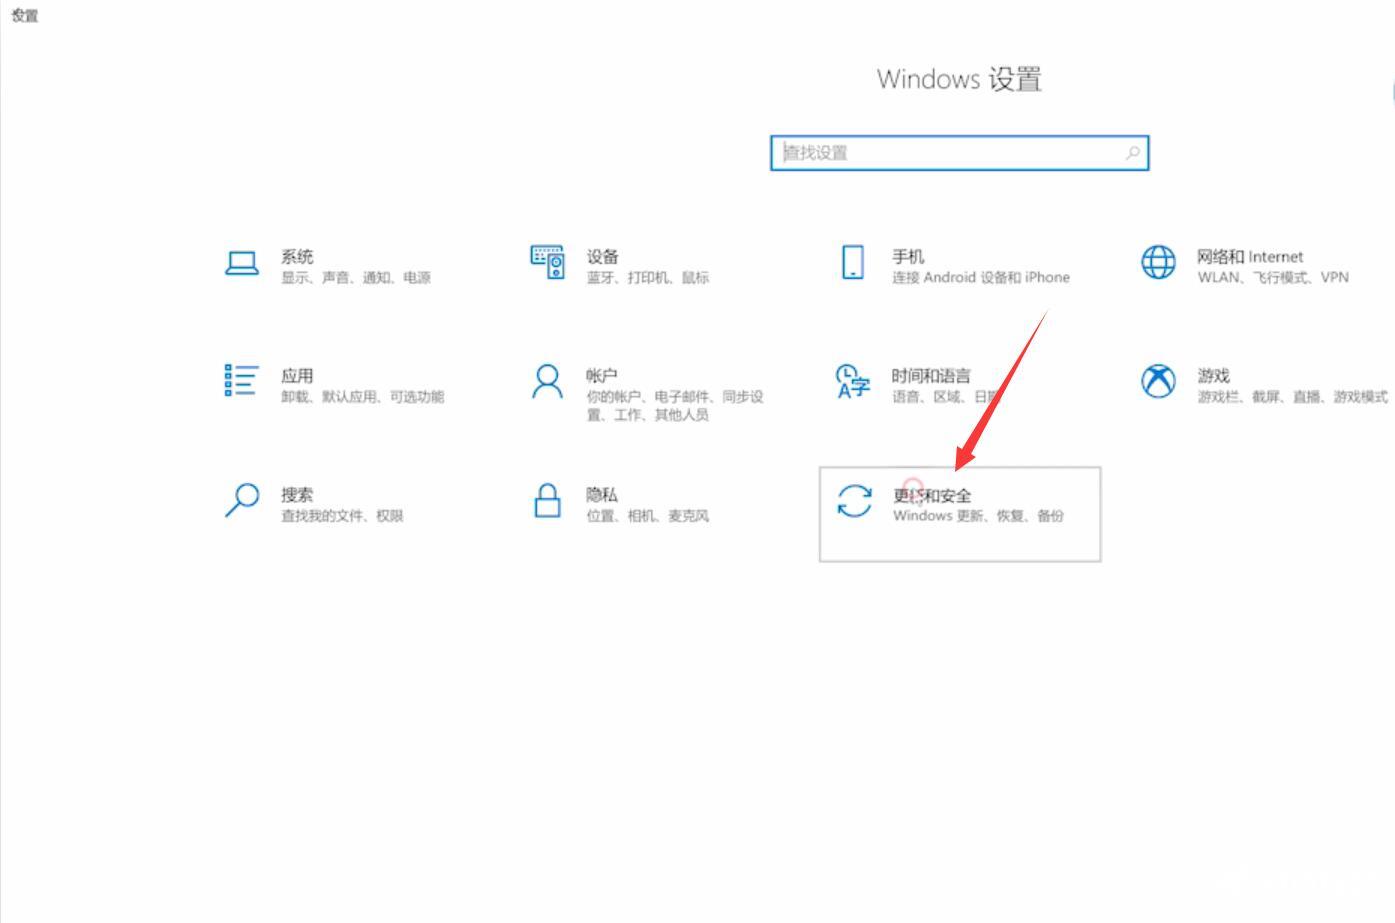
Task: Click the text Windows 更新、恢复、备份
Action: pyautogui.click(x=978, y=515)
